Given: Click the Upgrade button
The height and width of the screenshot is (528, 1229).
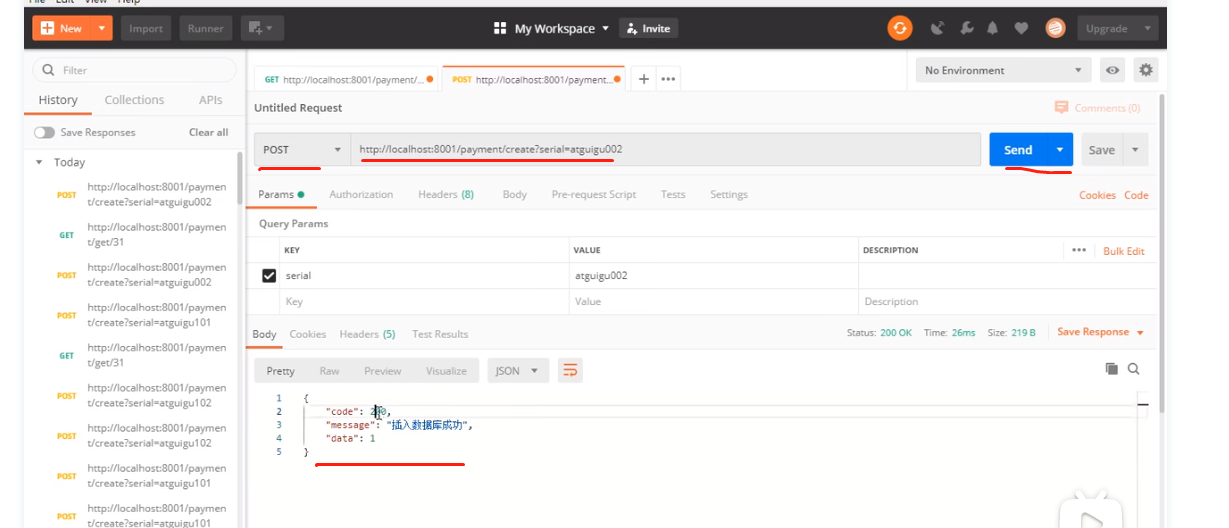Looking at the screenshot, I should coord(1107,28).
